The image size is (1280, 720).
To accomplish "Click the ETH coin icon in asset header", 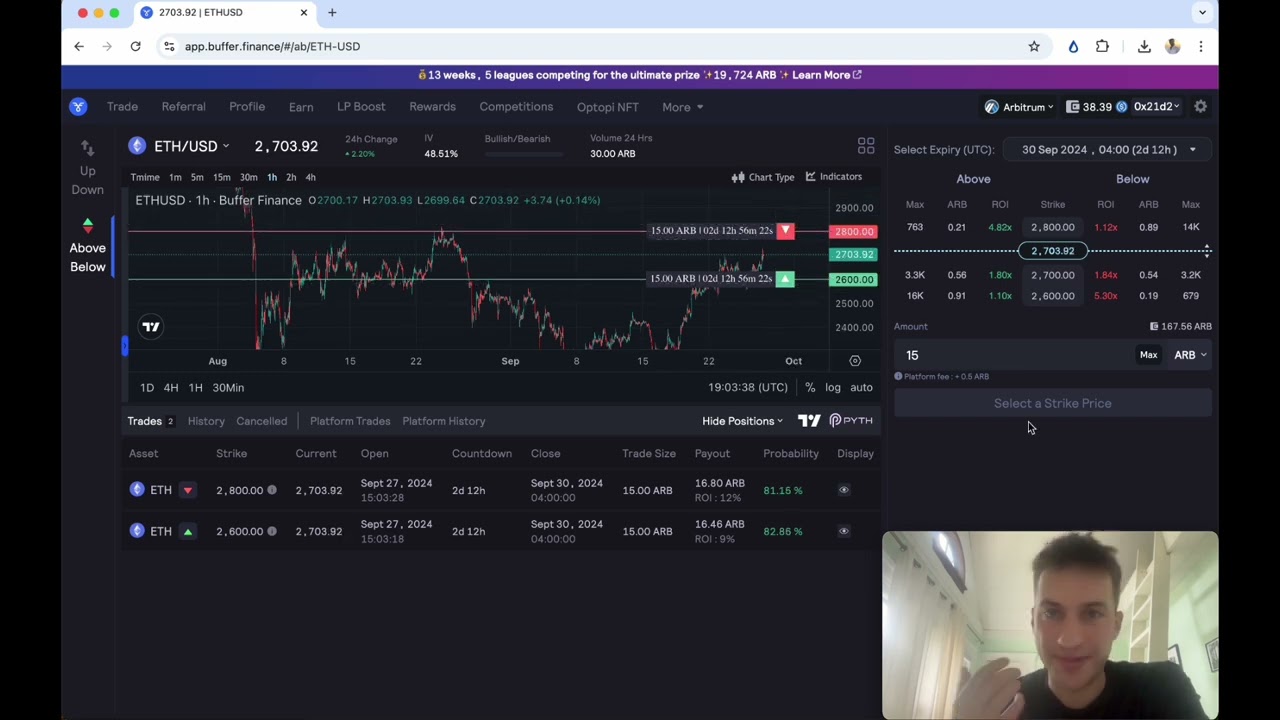I will pyautogui.click(x=137, y=146).
